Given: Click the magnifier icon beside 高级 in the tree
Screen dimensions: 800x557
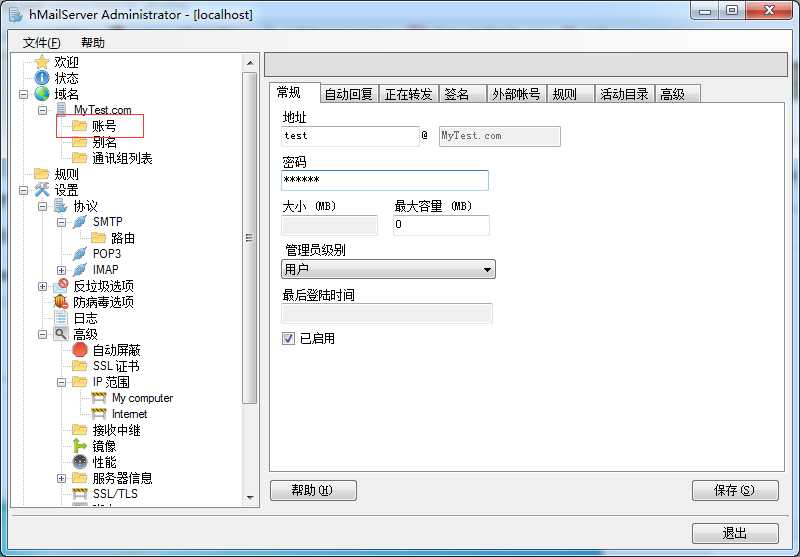Looking at the screenshot, I should 61,334.
